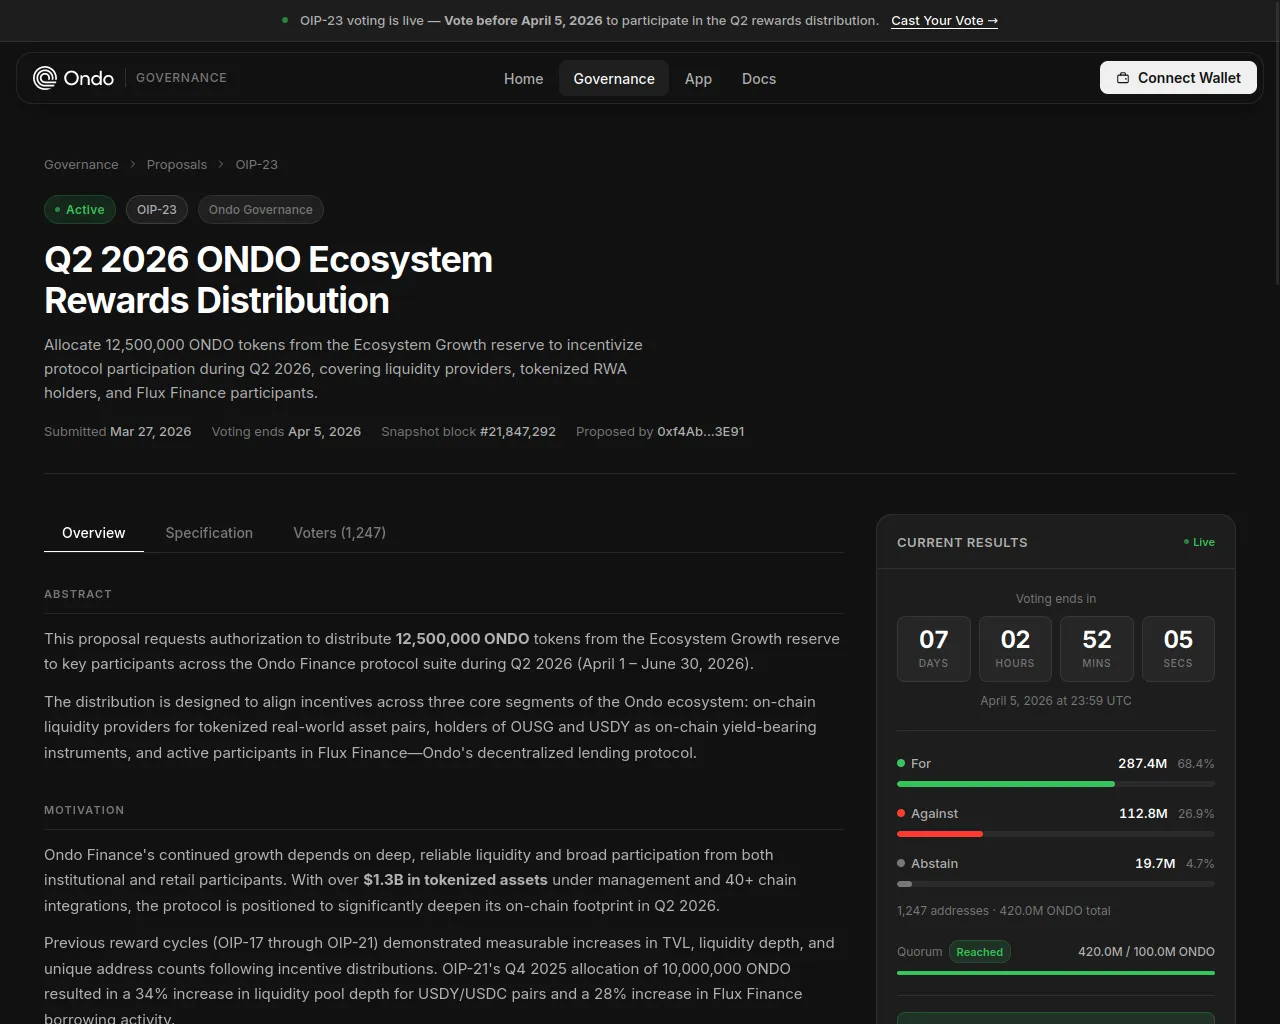Click the breadcrumb chevron after Governance
The width and height of the screenshot is (1280, 1024).
132,165
